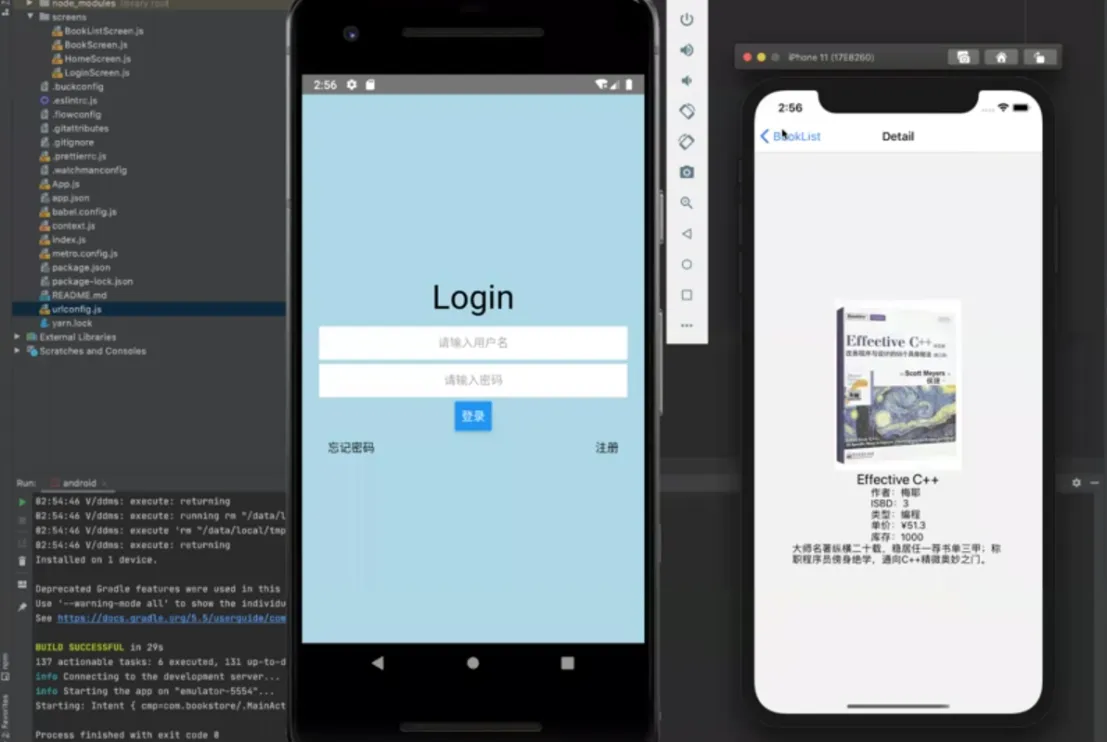Tap the Effective C++ book cover image
This screenshot has height=743, width=1108.
(897, 384)
